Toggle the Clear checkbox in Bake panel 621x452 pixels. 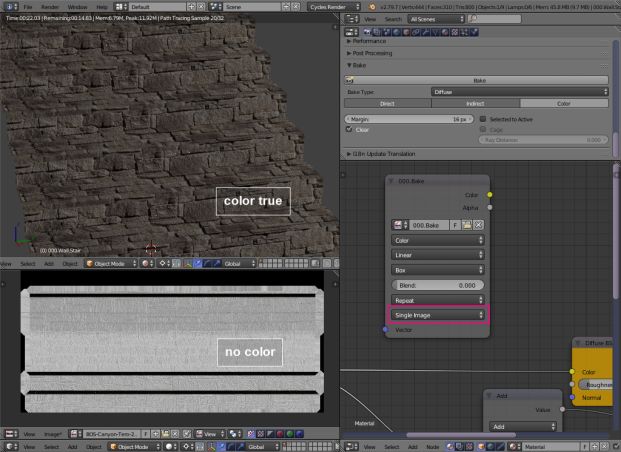[349, 129]
